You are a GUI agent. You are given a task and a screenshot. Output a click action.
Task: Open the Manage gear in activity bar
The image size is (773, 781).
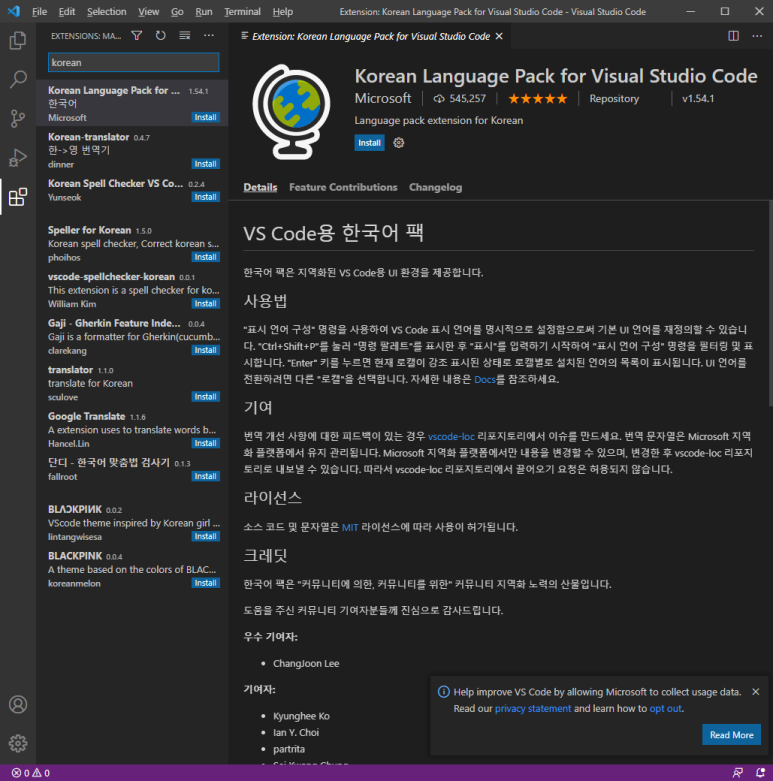click(x=18, y=743)
